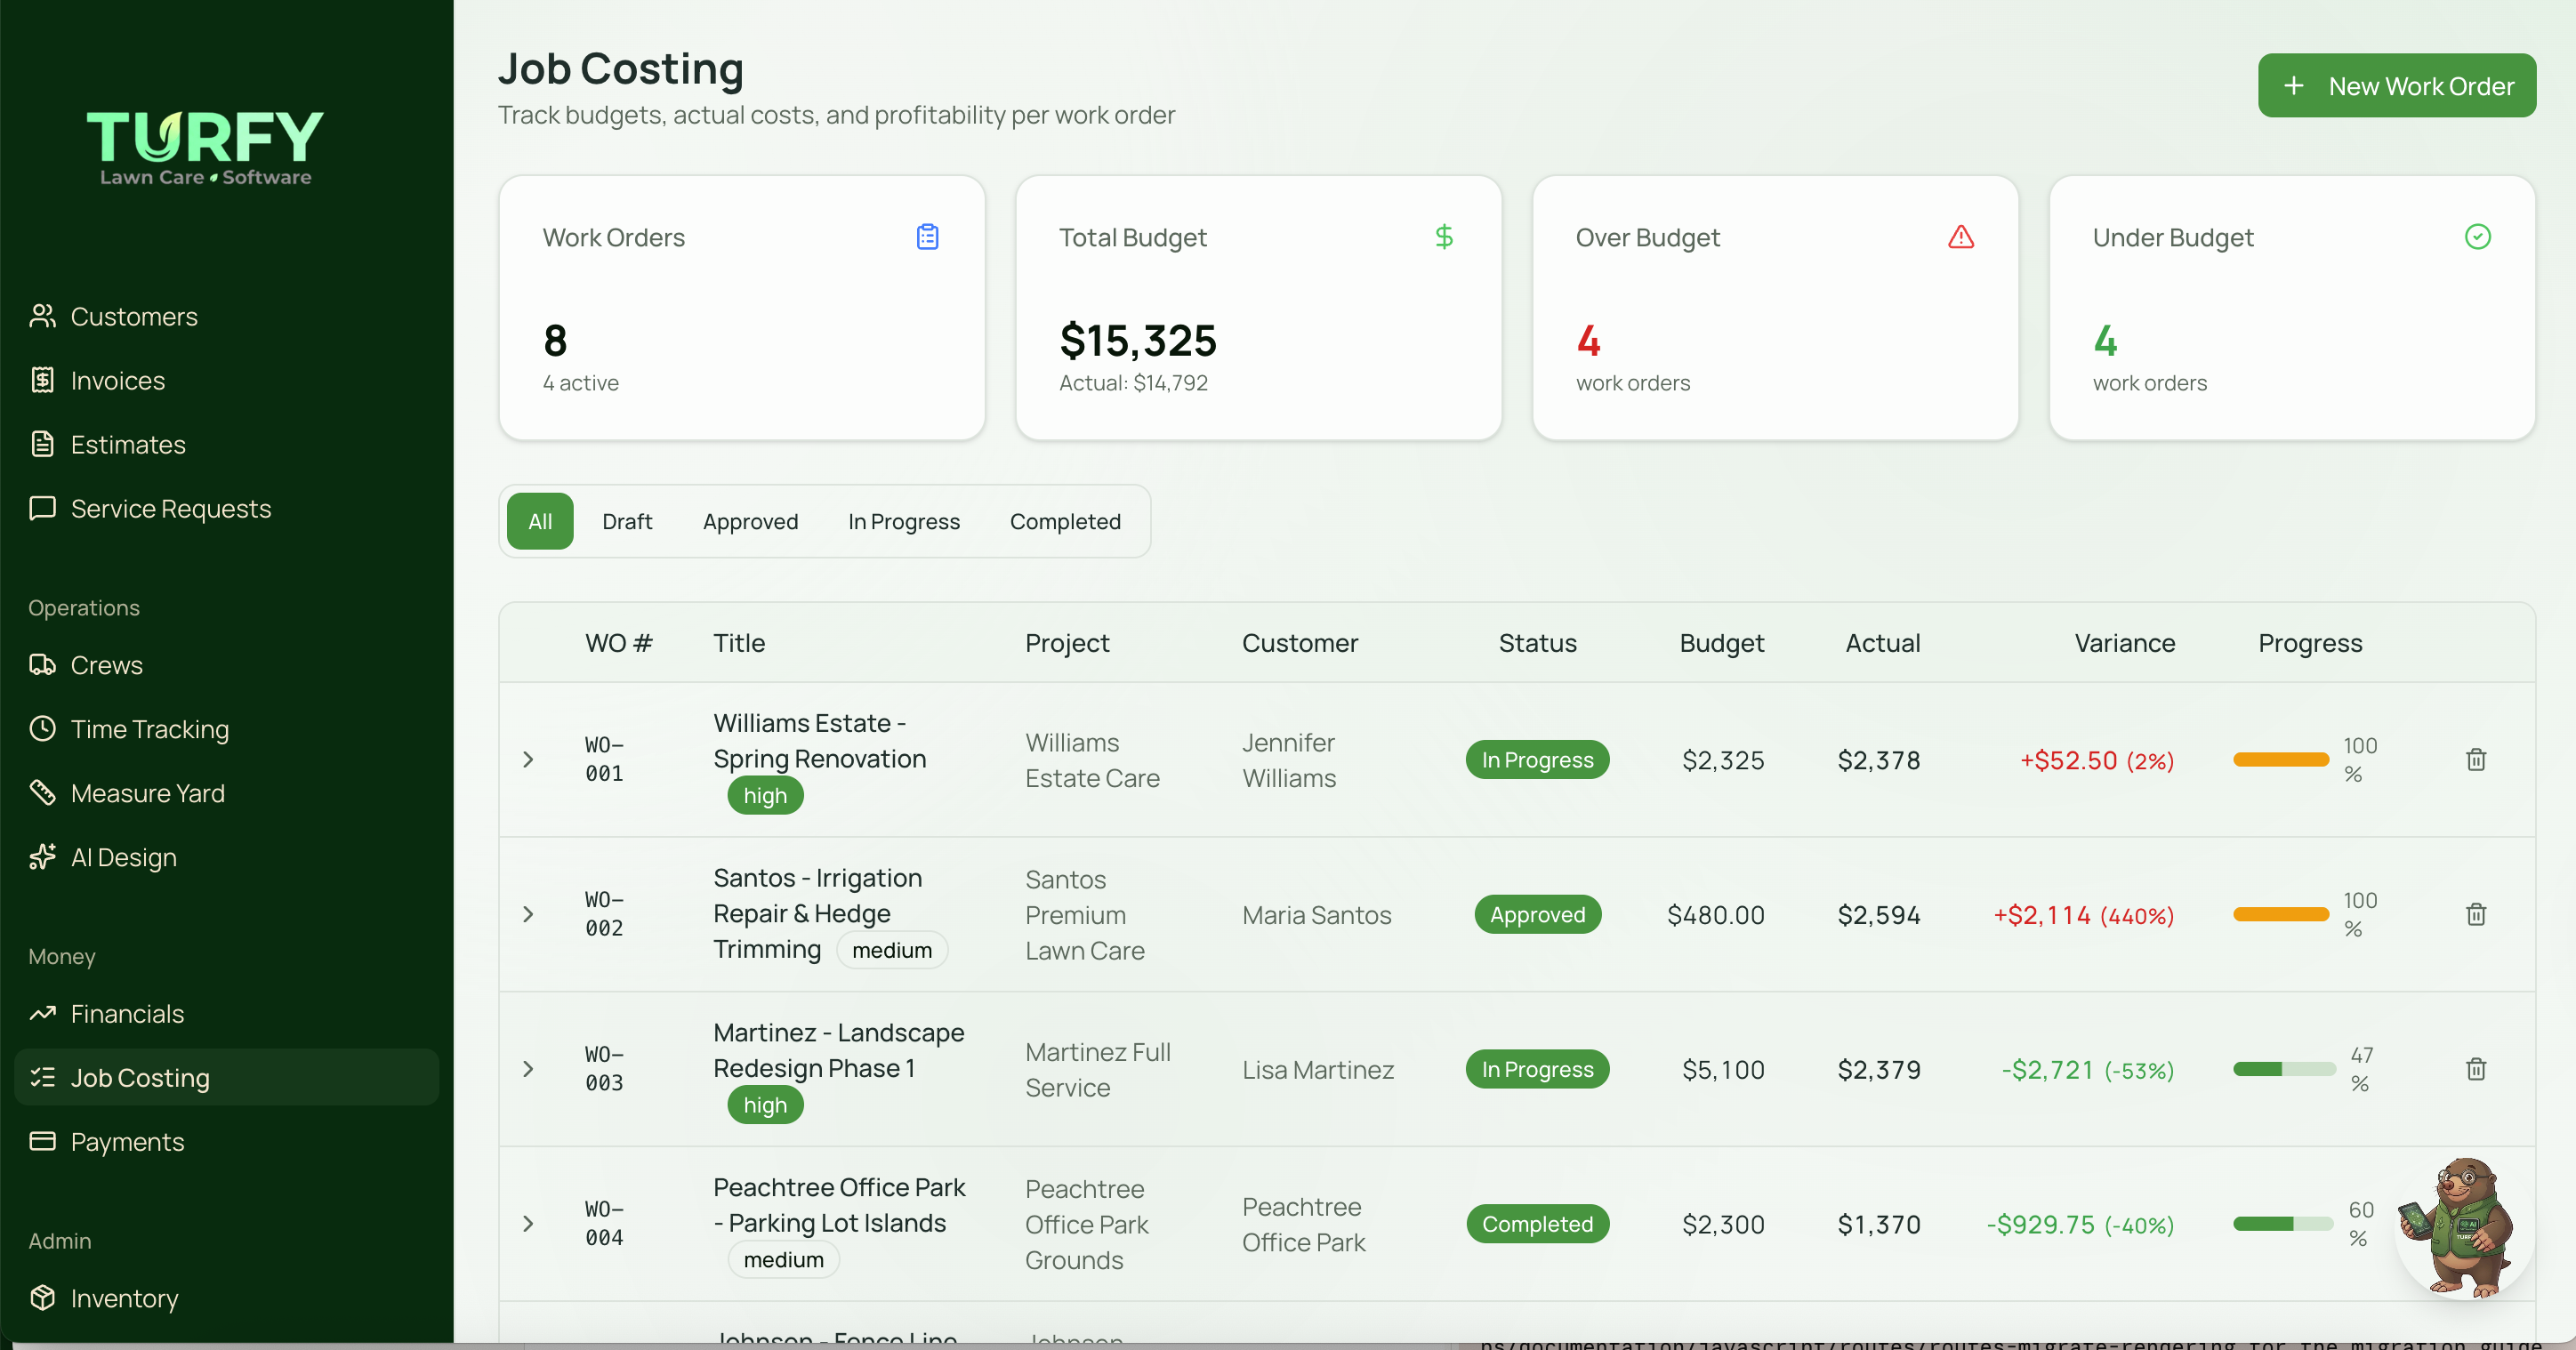Select the All filter tab

coord(540,522)
